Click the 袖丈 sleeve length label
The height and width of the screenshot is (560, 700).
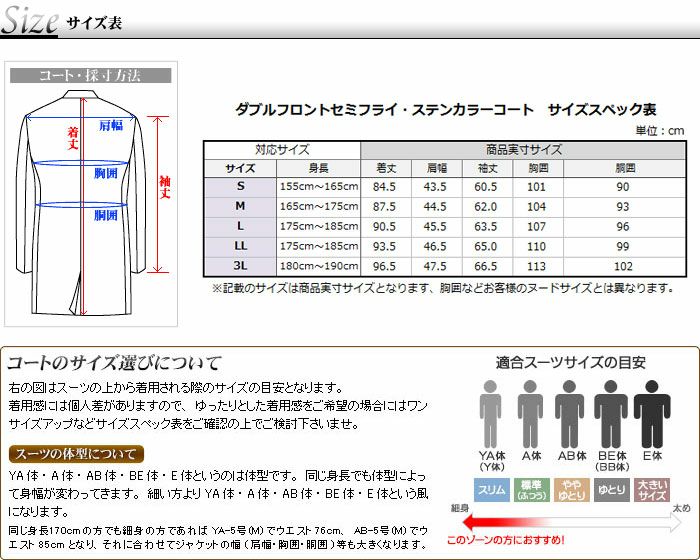(165, 187)
